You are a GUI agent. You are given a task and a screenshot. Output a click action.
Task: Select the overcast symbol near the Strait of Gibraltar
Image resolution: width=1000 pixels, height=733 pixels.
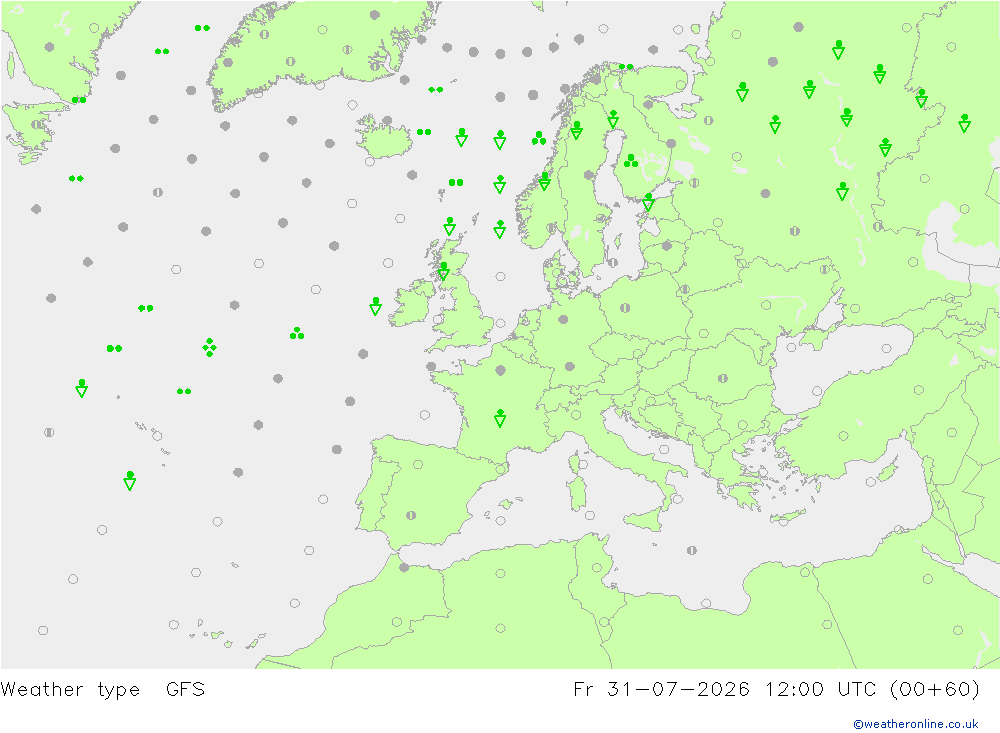point(404,567)
